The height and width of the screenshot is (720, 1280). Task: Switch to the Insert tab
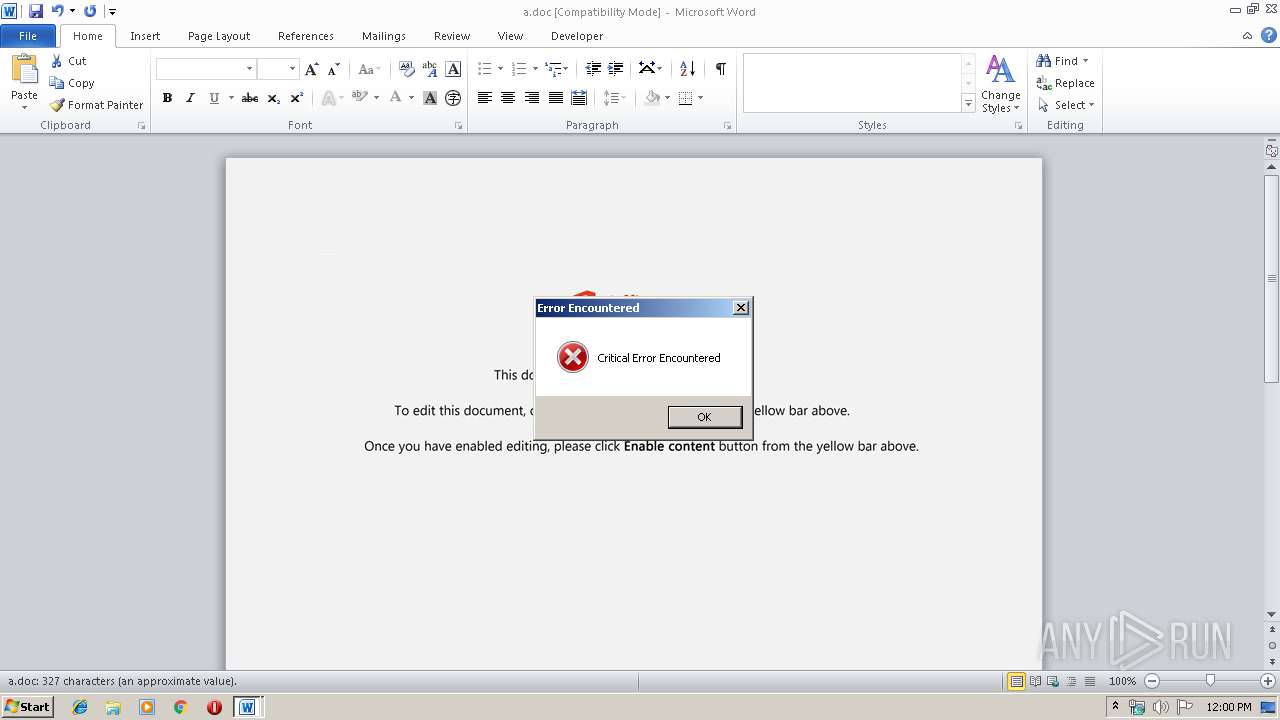(145, 36)
